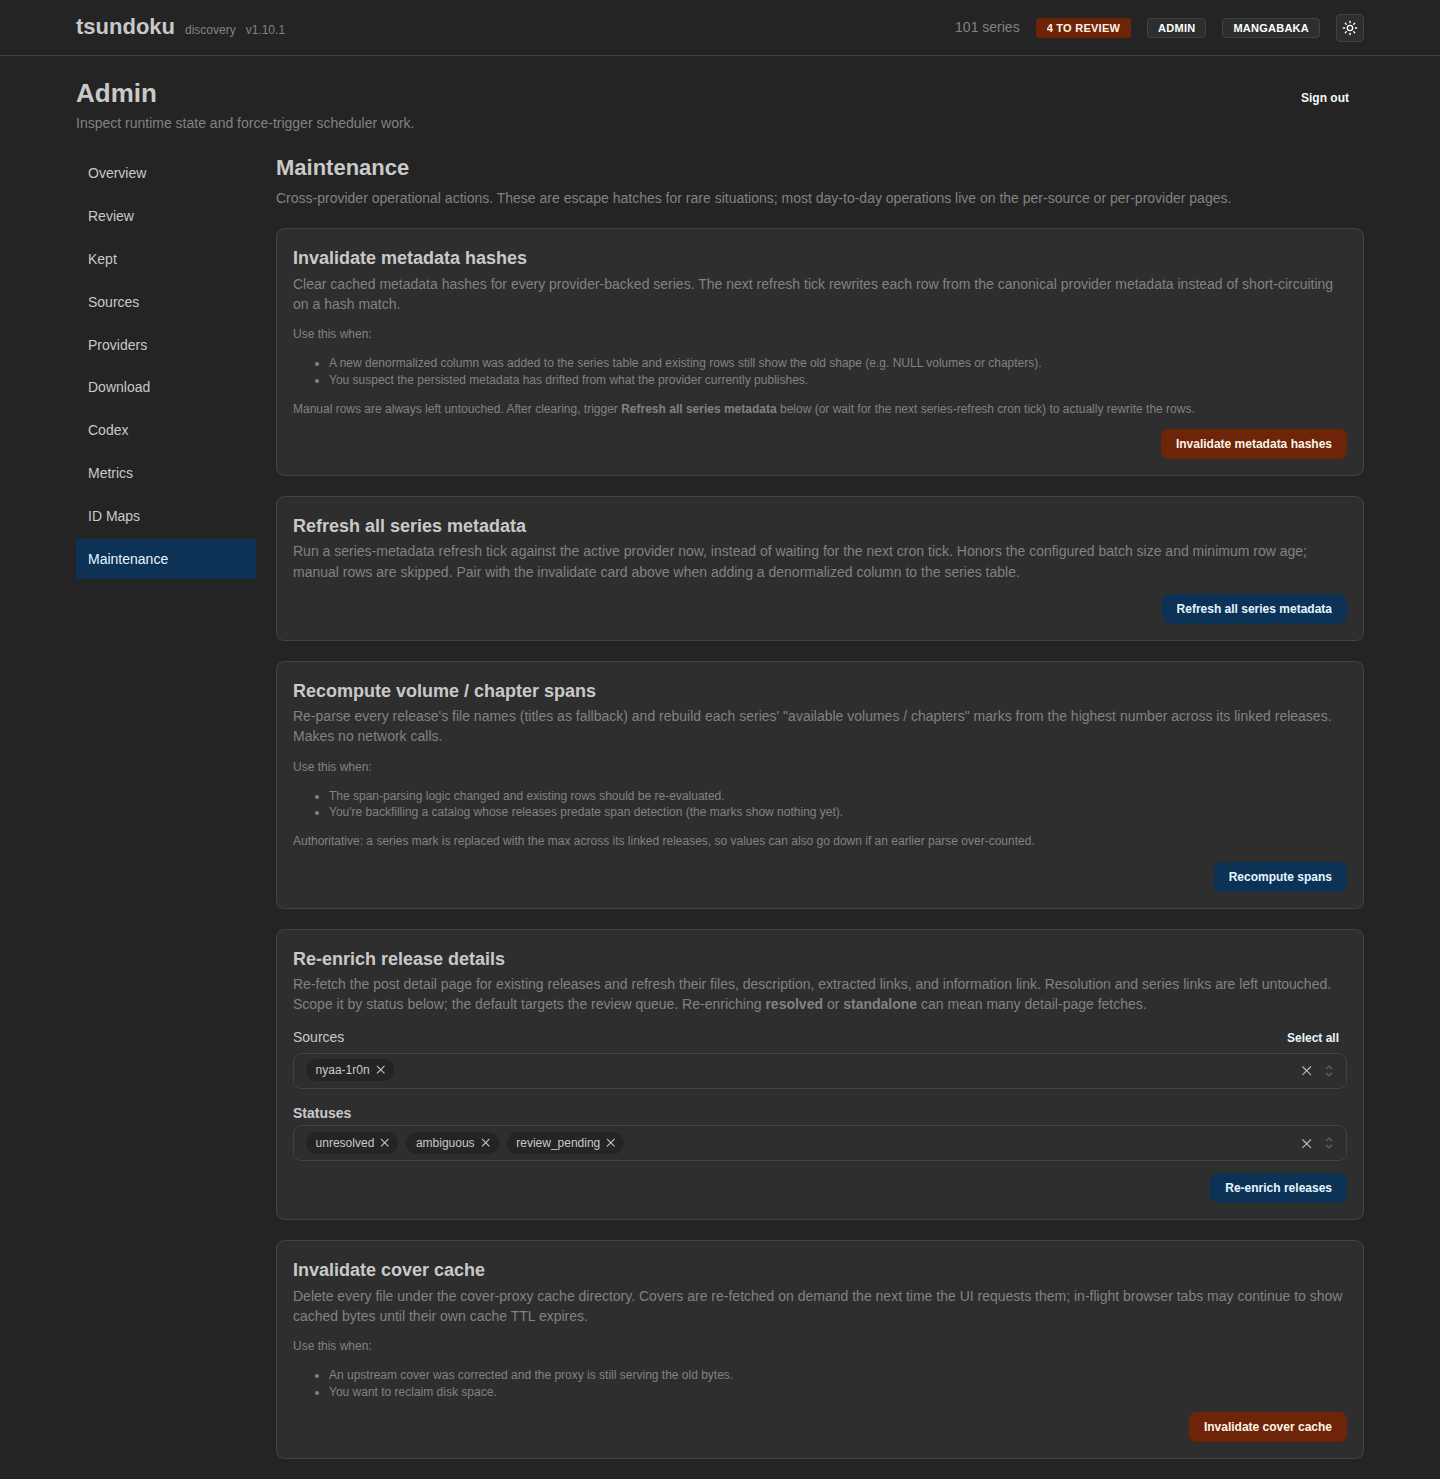Open the Sources admin section
Screen dimensions: 1440x1479
(x=166, y=302)
